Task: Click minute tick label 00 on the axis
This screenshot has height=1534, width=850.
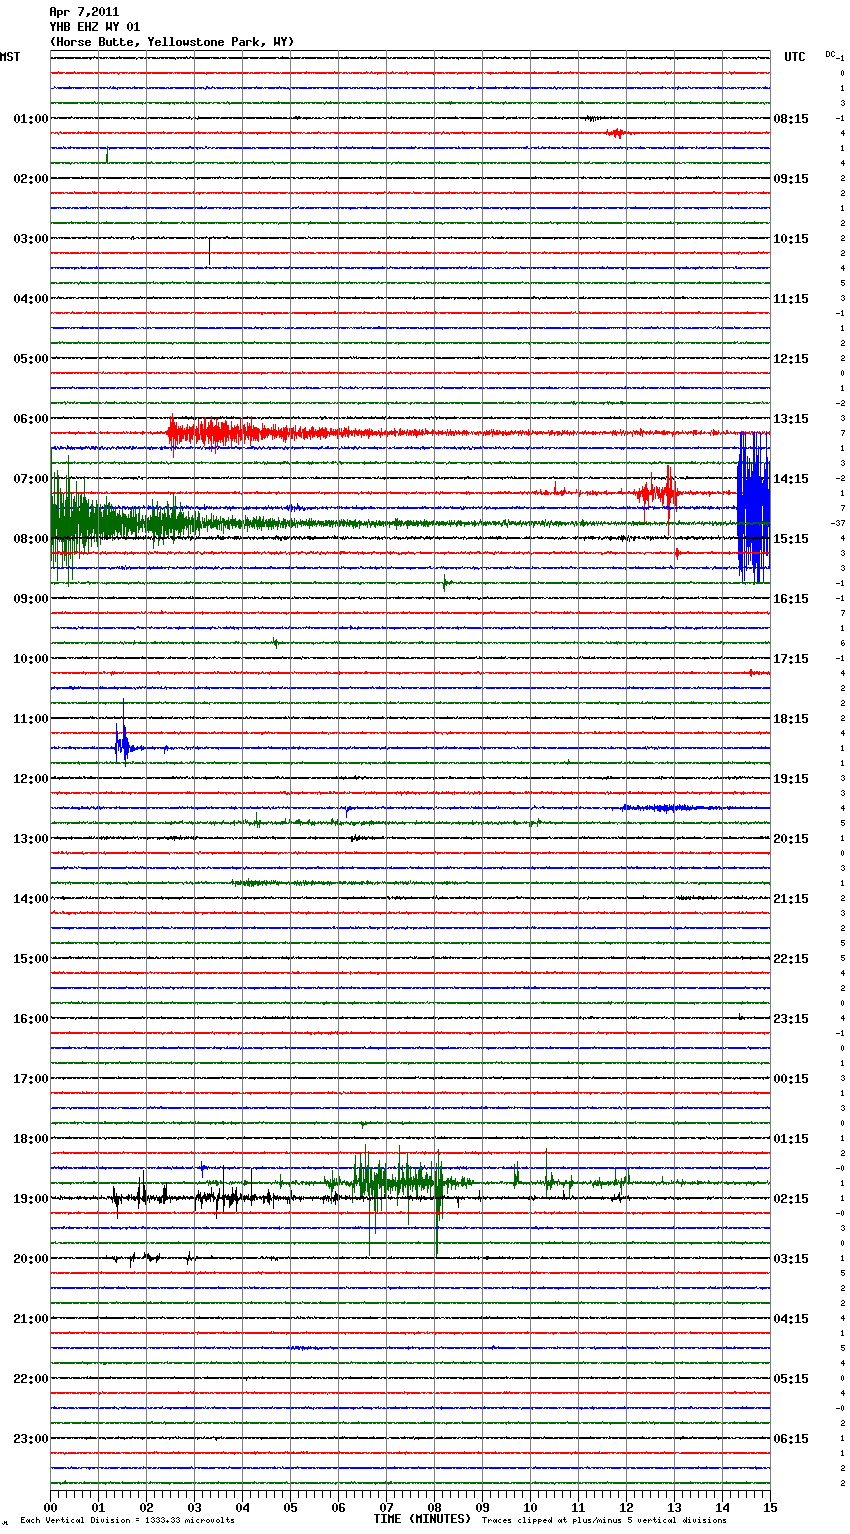Action: (x=50, y=1507)
